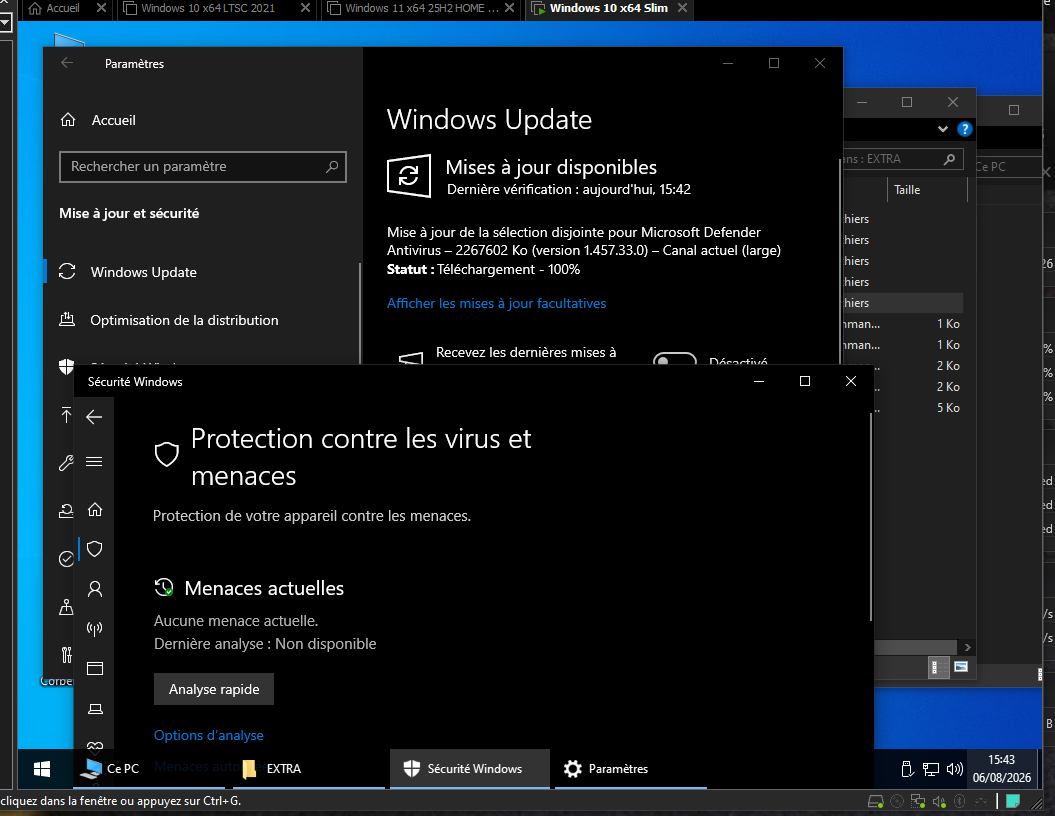
Task: Open the Windows Start menu
Action: tap(42, 769)
